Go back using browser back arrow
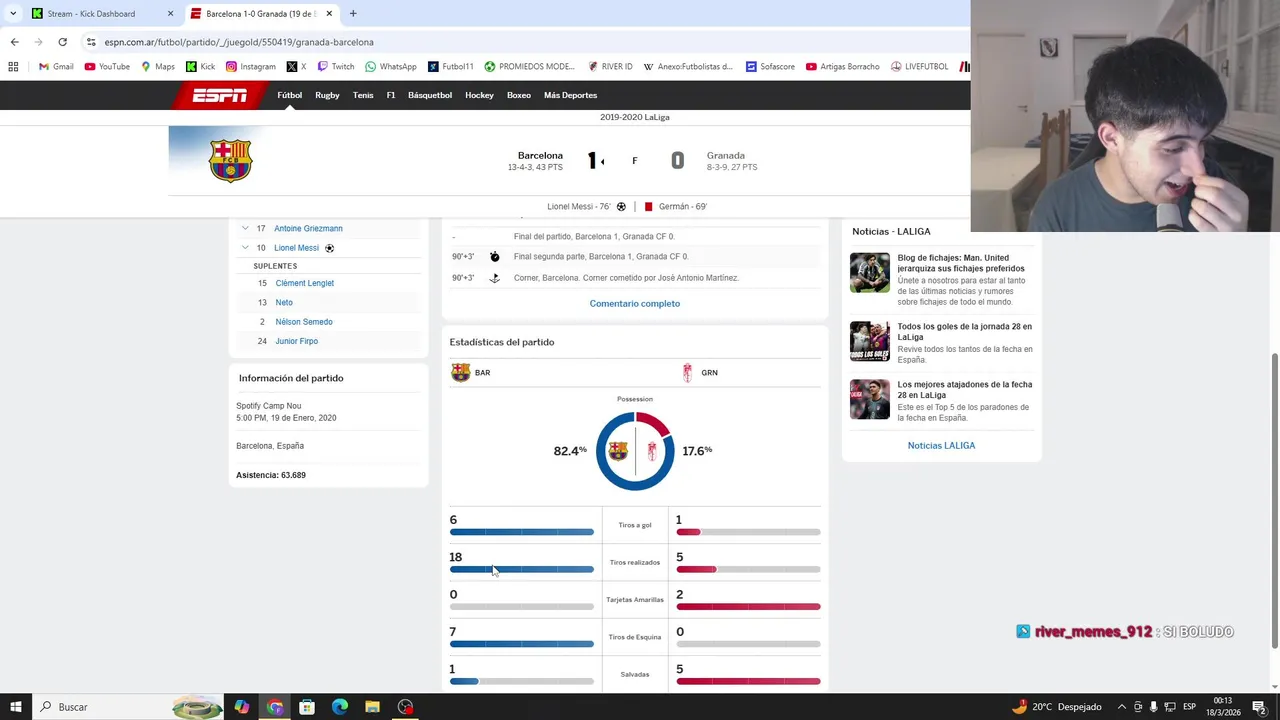Screen dimensions: 1280x720 click(14, 42)
